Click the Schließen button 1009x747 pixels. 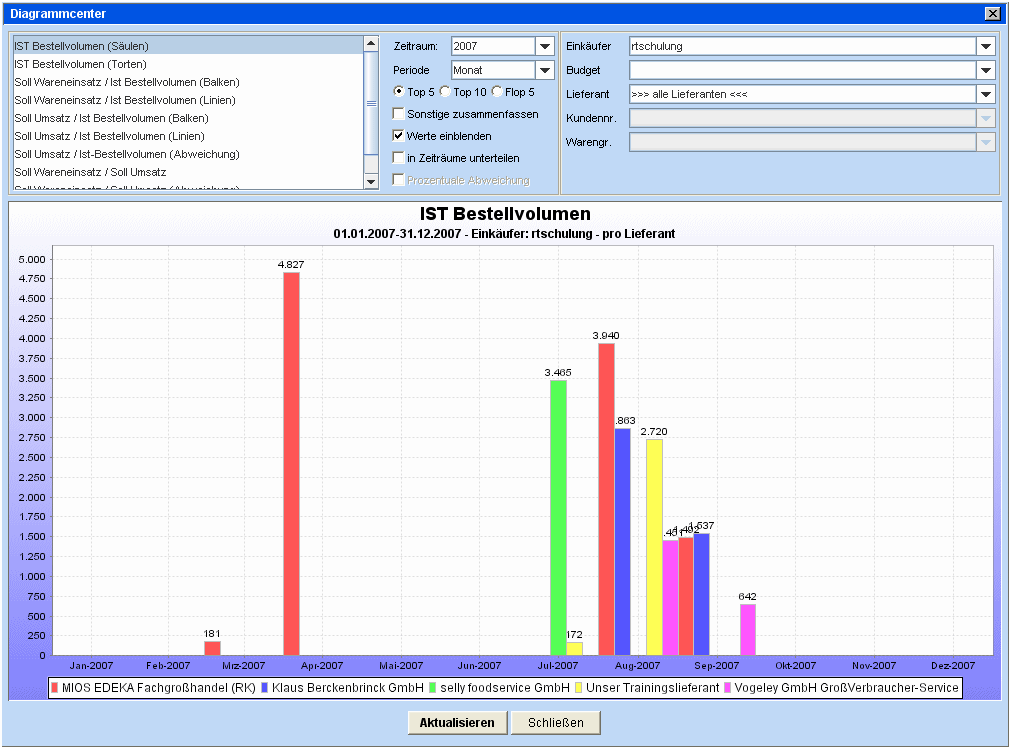coord(555,723)
